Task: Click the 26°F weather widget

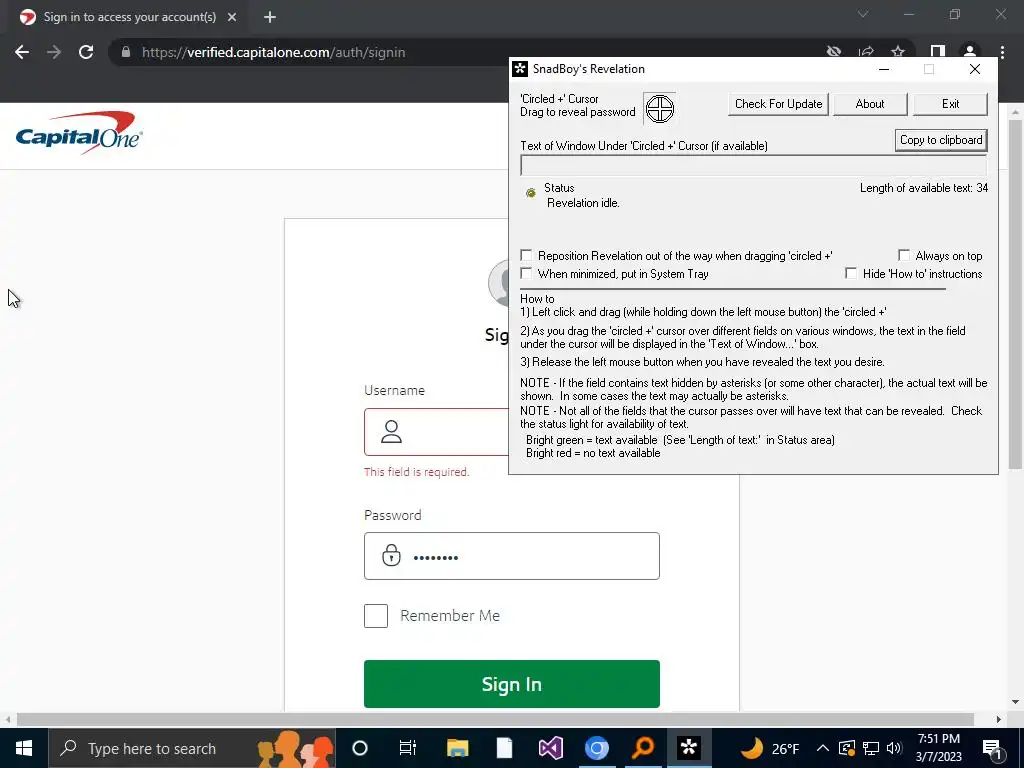Action: click(770, 748)
